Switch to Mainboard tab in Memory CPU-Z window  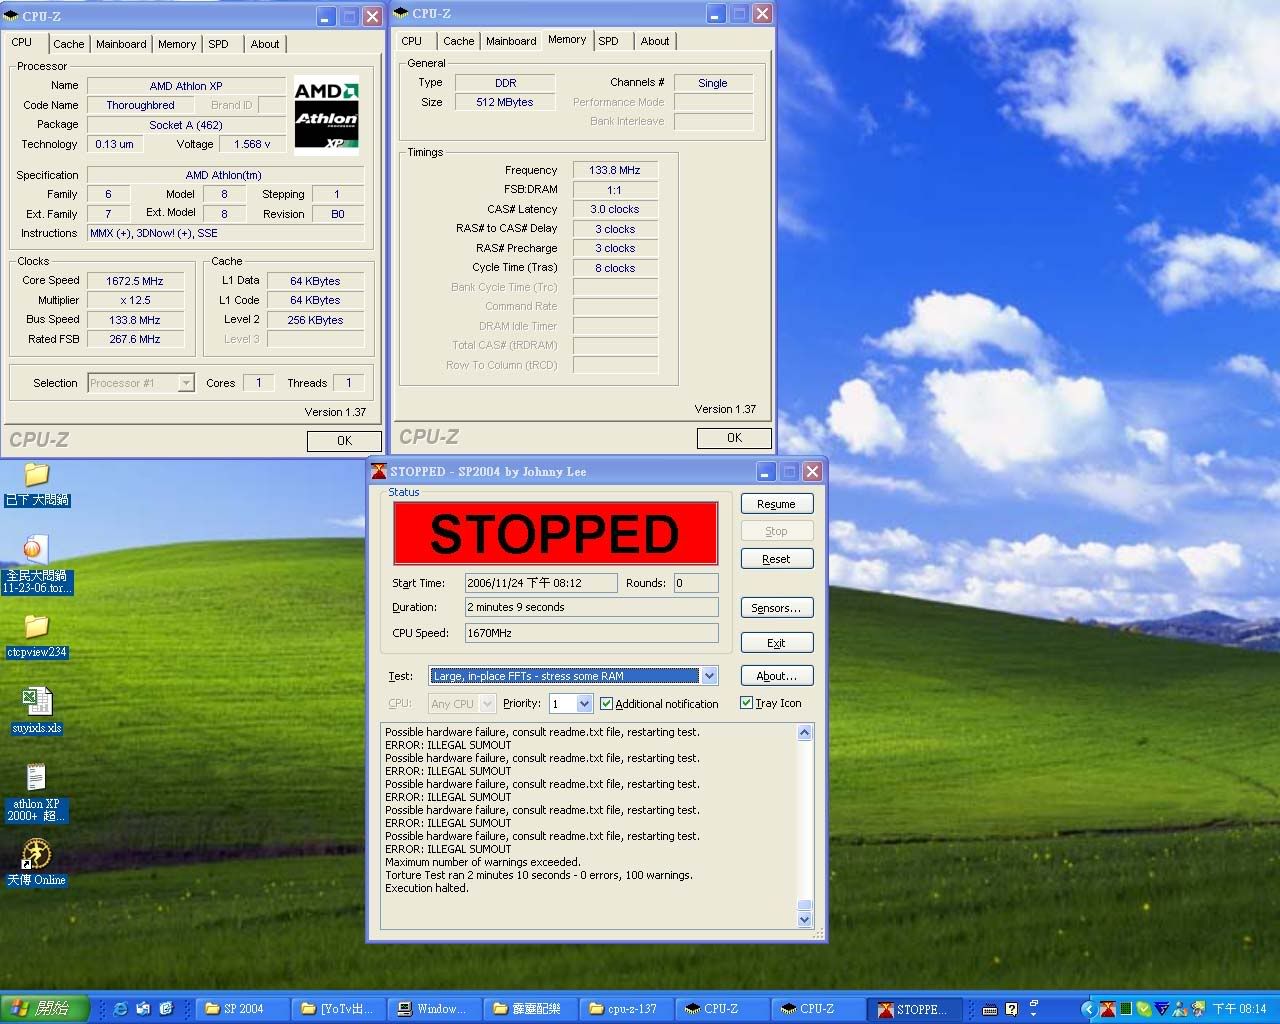[511, 41]
